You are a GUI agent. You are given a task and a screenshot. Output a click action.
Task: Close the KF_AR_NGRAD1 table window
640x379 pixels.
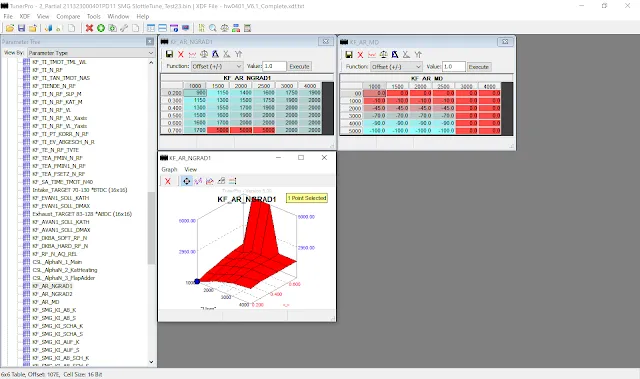[326, 41]
